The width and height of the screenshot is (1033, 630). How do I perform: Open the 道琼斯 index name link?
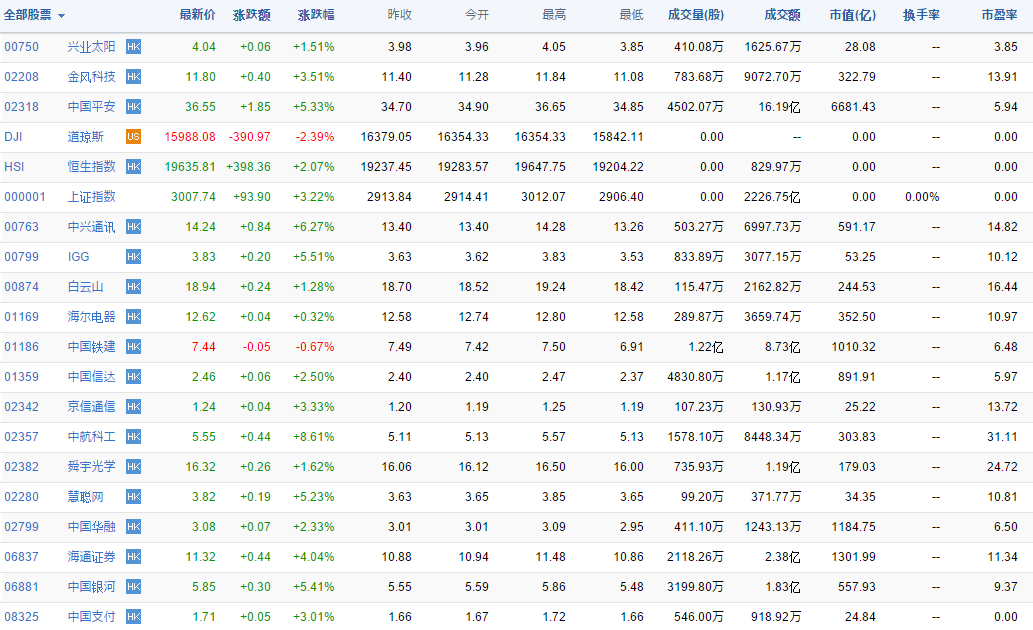point(86,137)
